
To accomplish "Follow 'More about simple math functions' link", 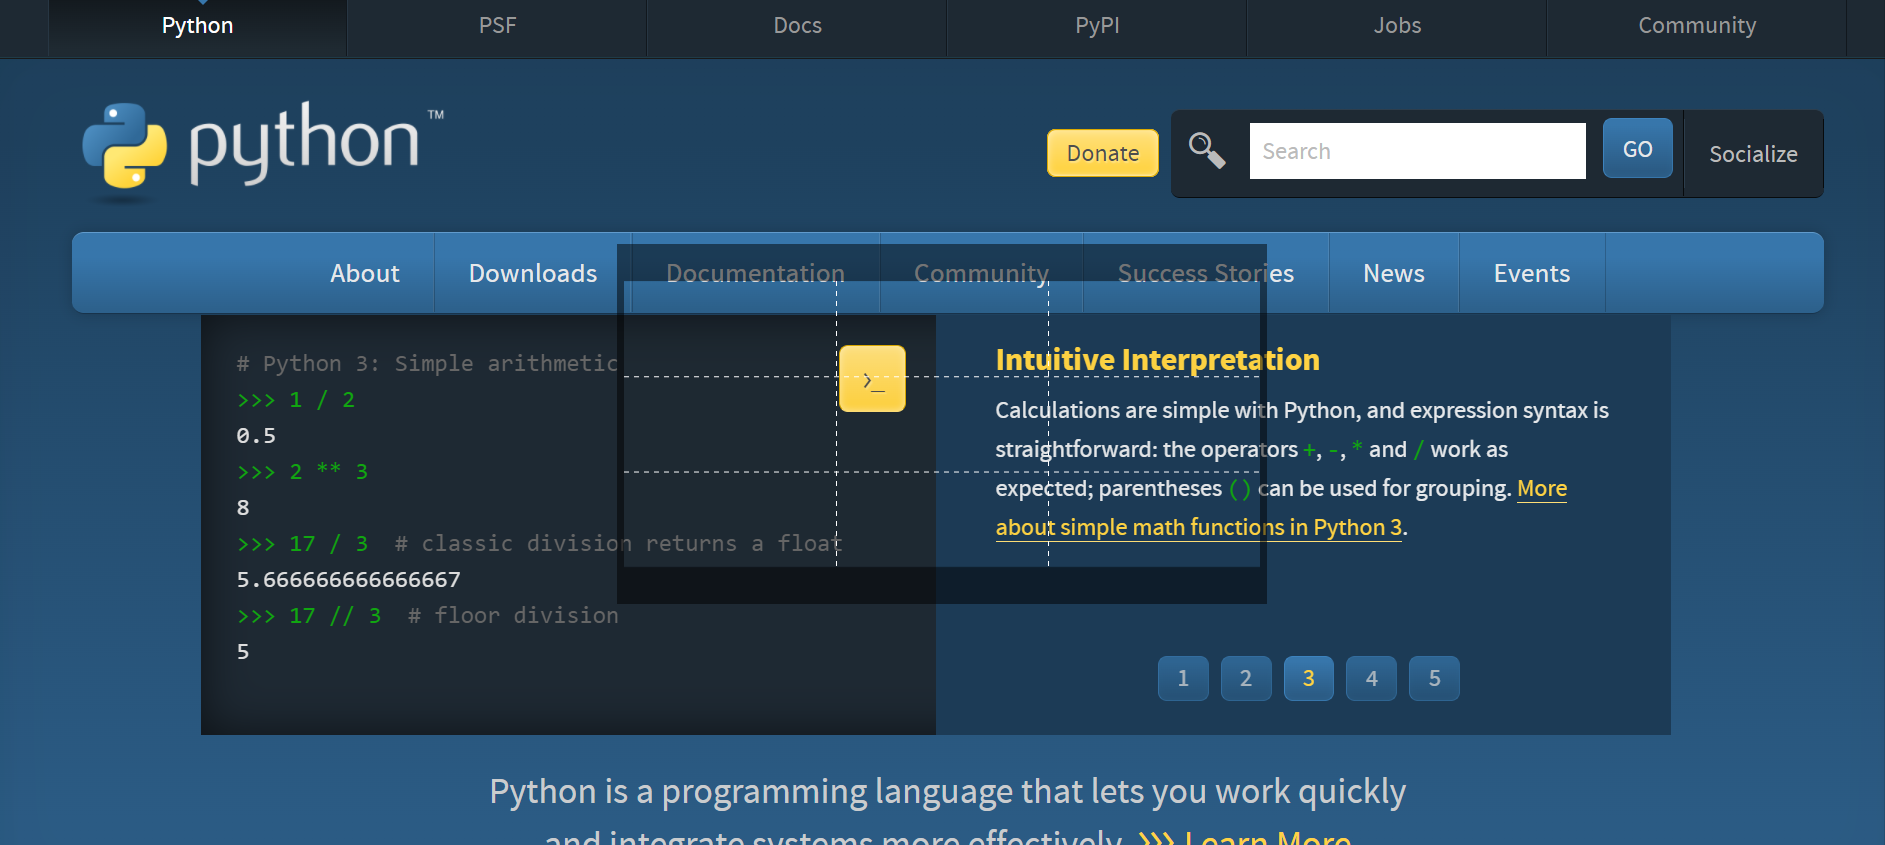I will [x=1199, y=527].
